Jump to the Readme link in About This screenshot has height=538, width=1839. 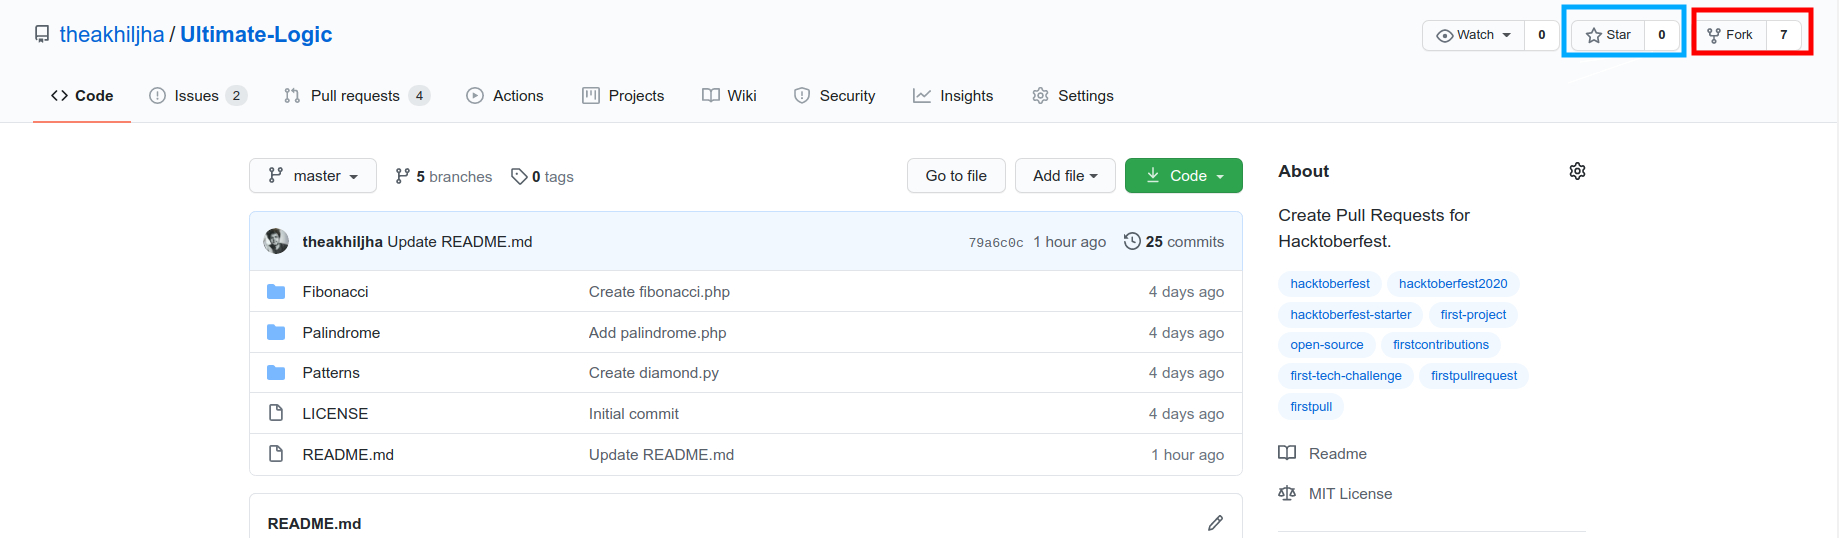(1323, 454)
